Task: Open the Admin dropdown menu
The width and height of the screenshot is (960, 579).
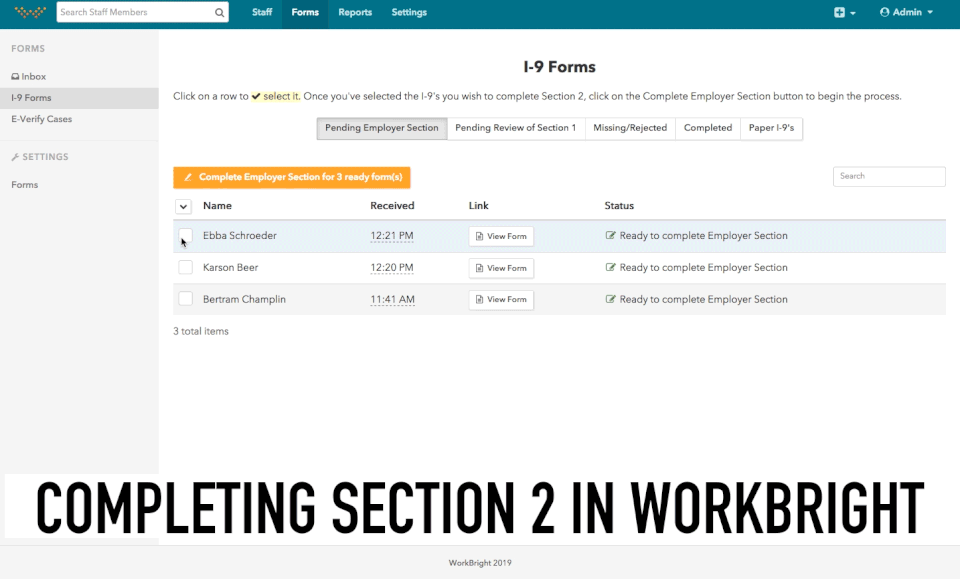Action: pos(906,12)
